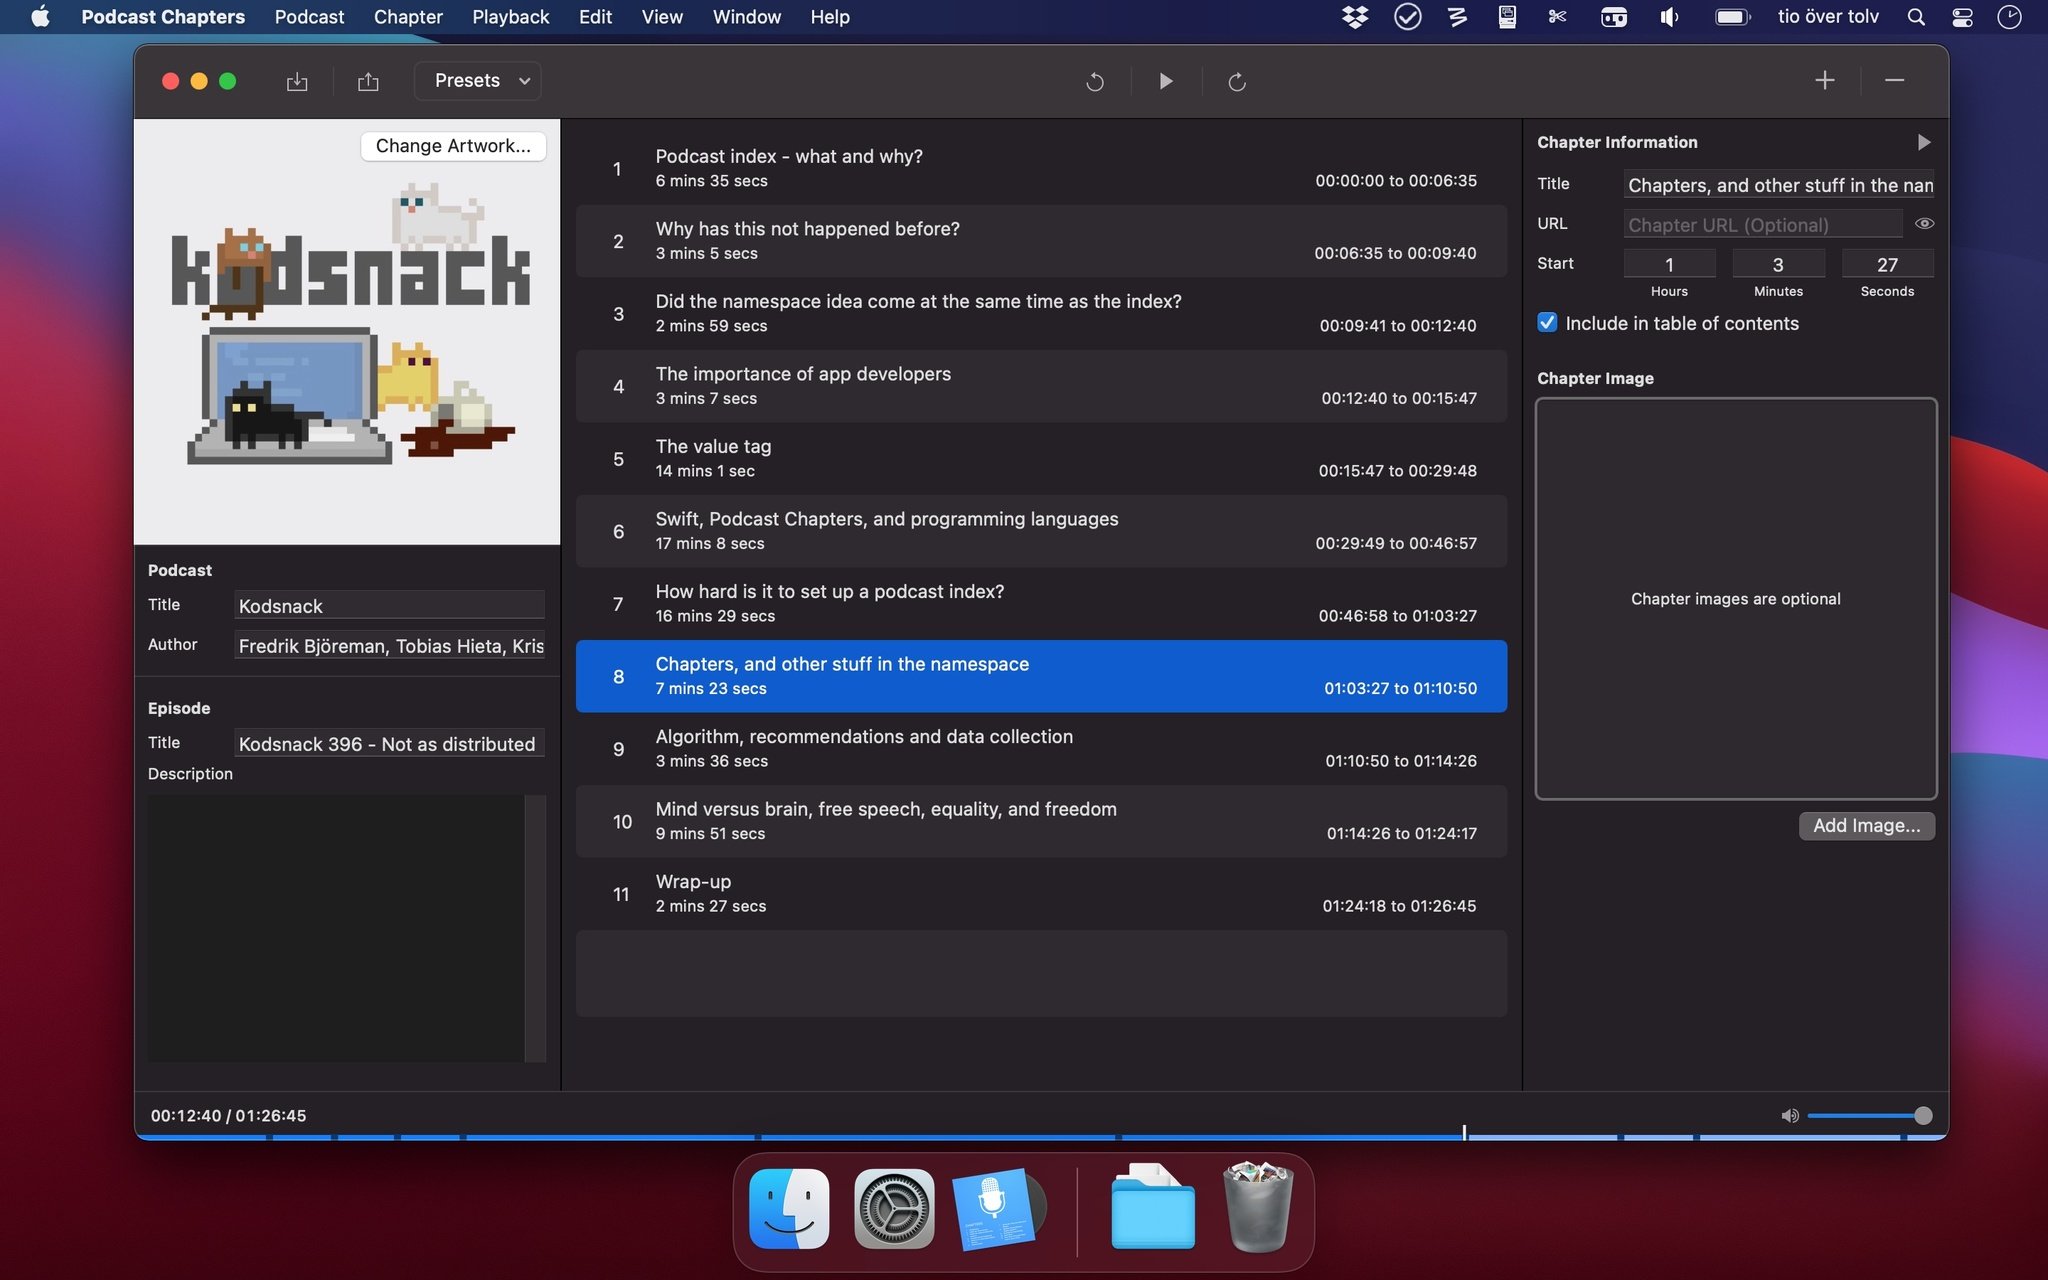The image size is (2048, 1280).
Task: Click the Chapter Image drop area
Action: tap(1736, 599)
